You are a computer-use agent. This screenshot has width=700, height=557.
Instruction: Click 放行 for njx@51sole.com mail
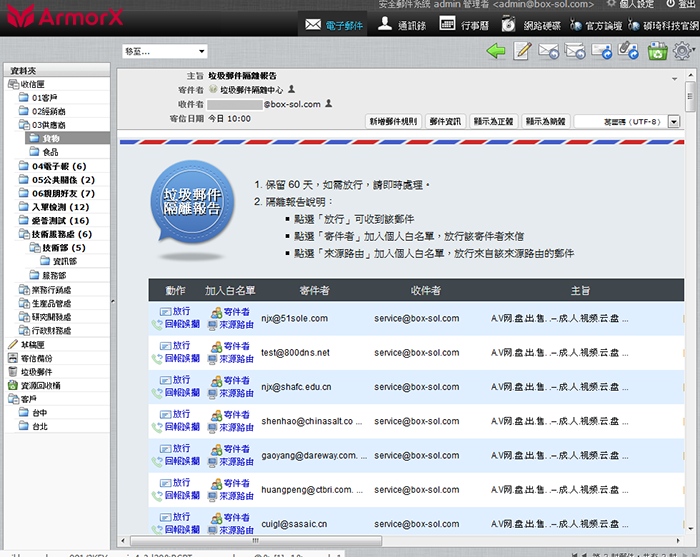point(180,312)
